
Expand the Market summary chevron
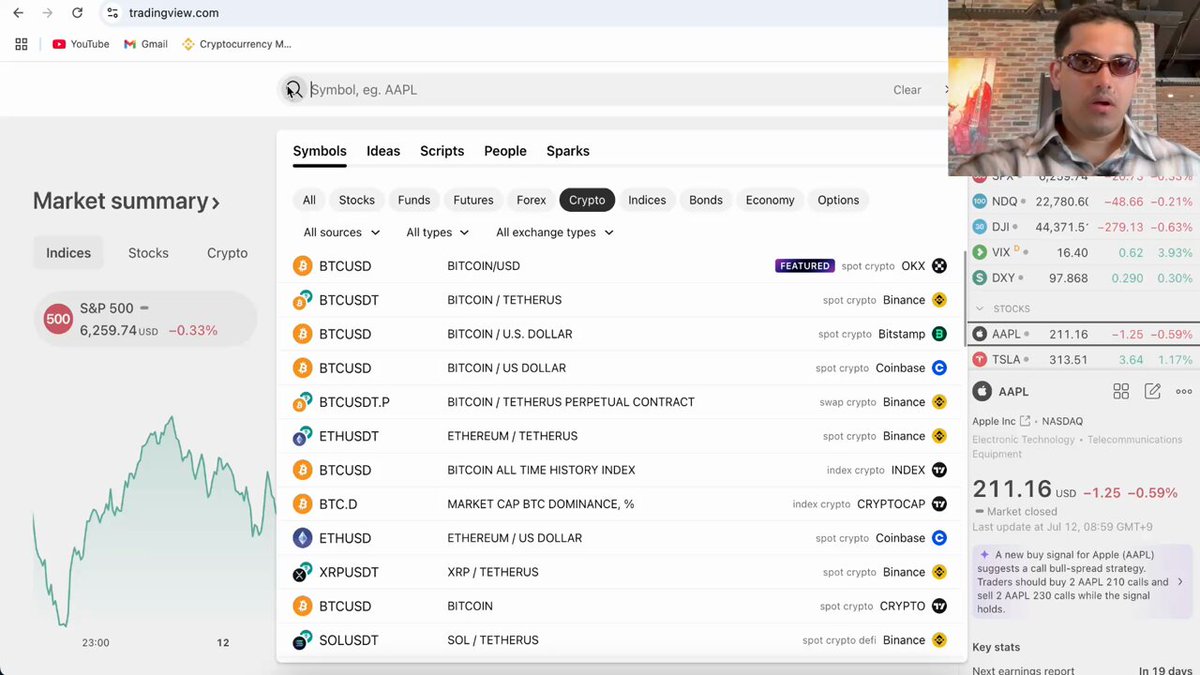coord(215,202)
